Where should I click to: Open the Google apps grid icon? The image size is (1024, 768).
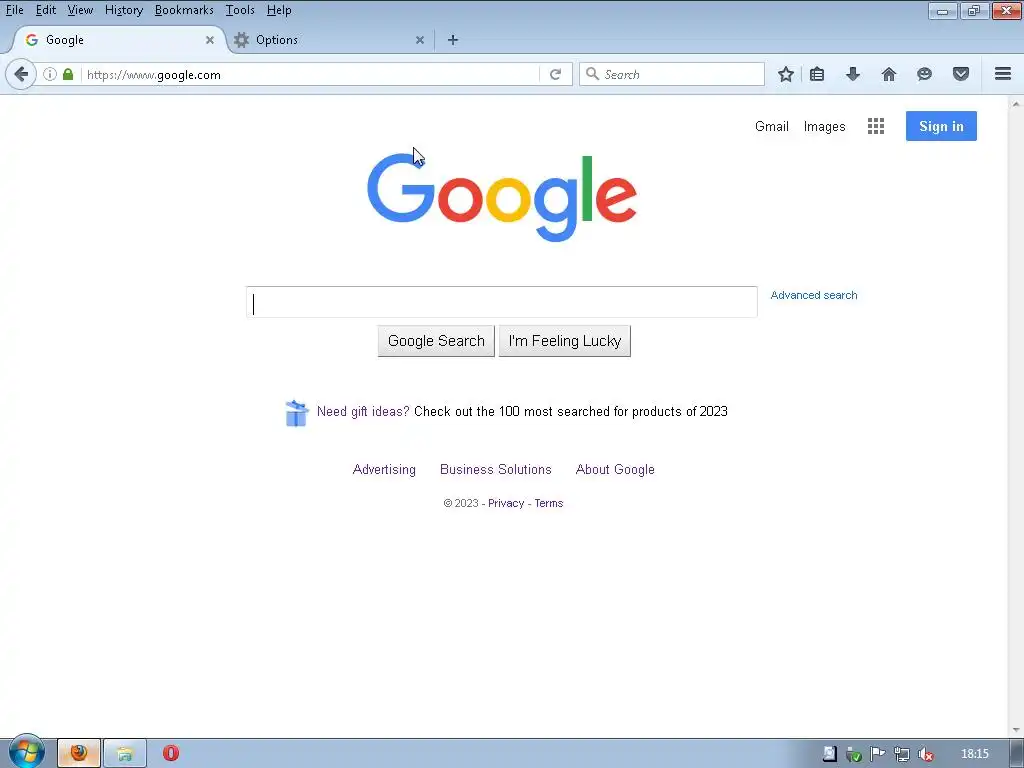click(x=876, y=126)
